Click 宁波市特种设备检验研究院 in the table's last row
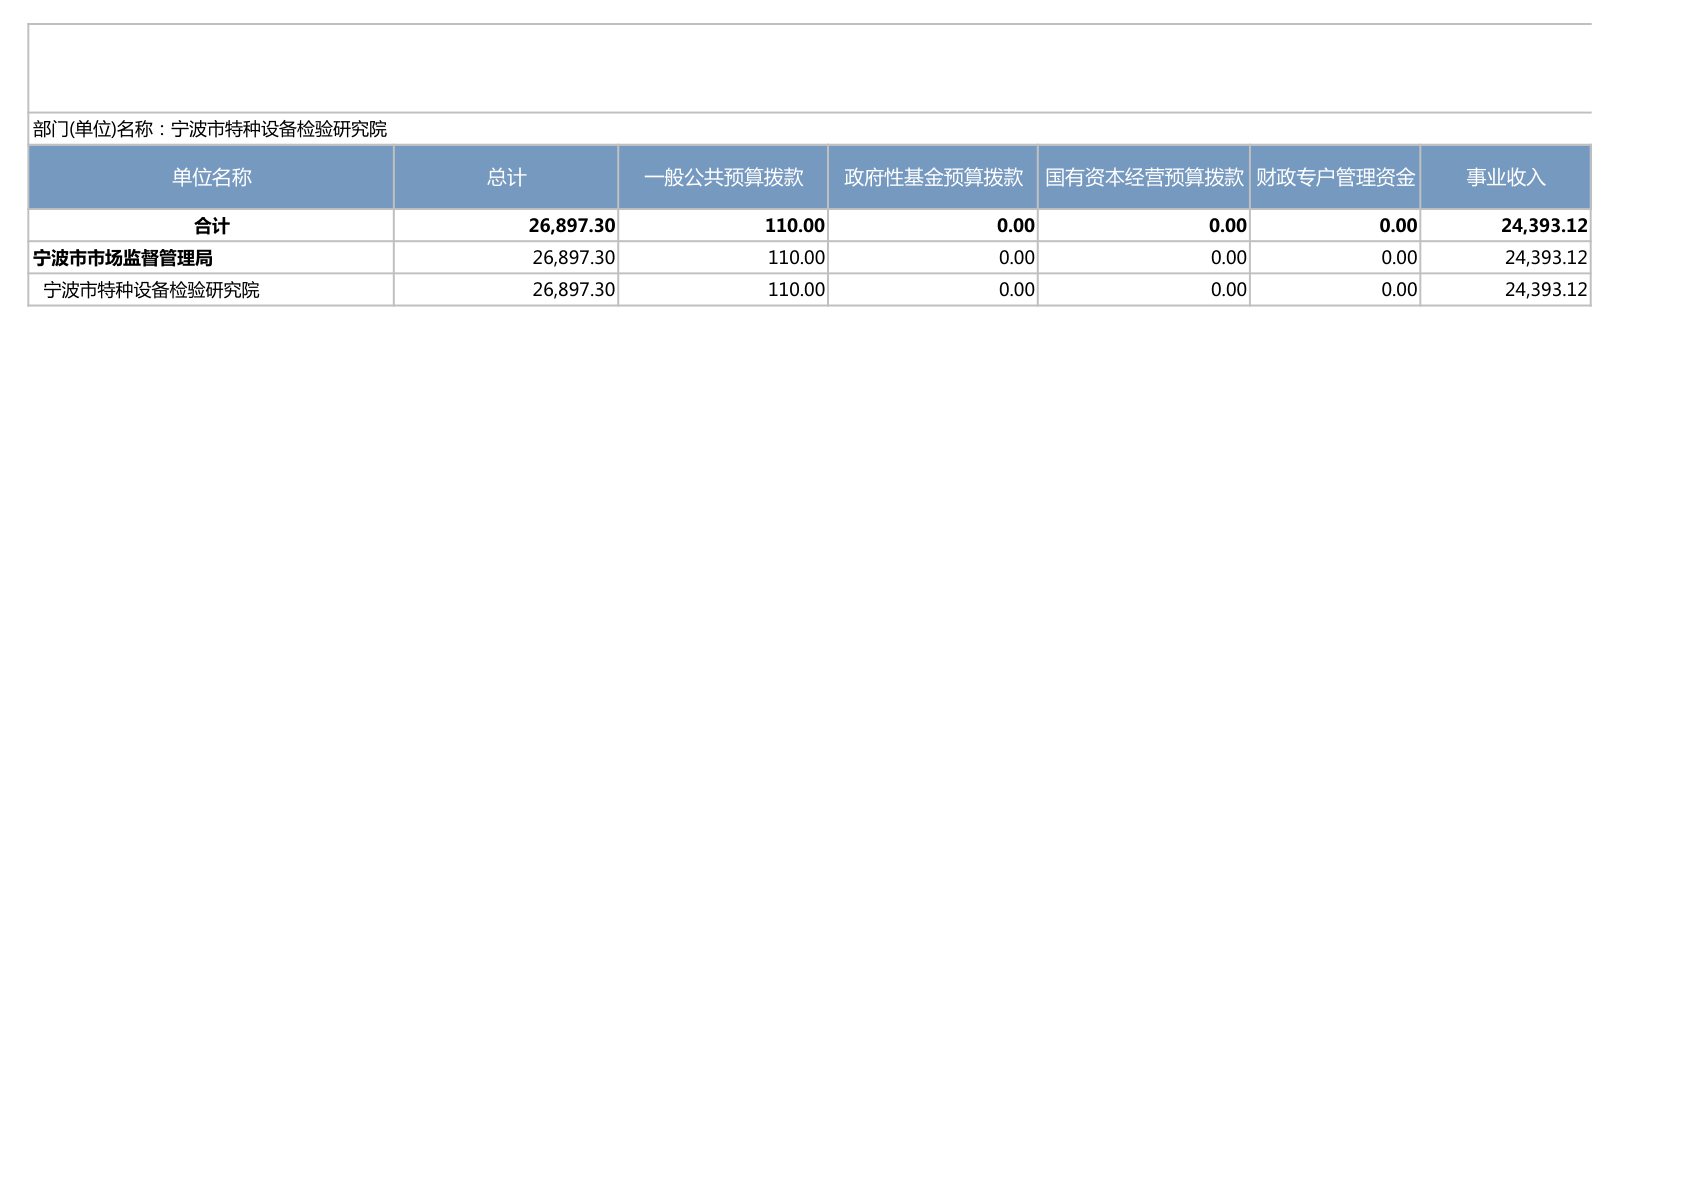This screenshot has height=1191, width=1684. coord(151,290)
